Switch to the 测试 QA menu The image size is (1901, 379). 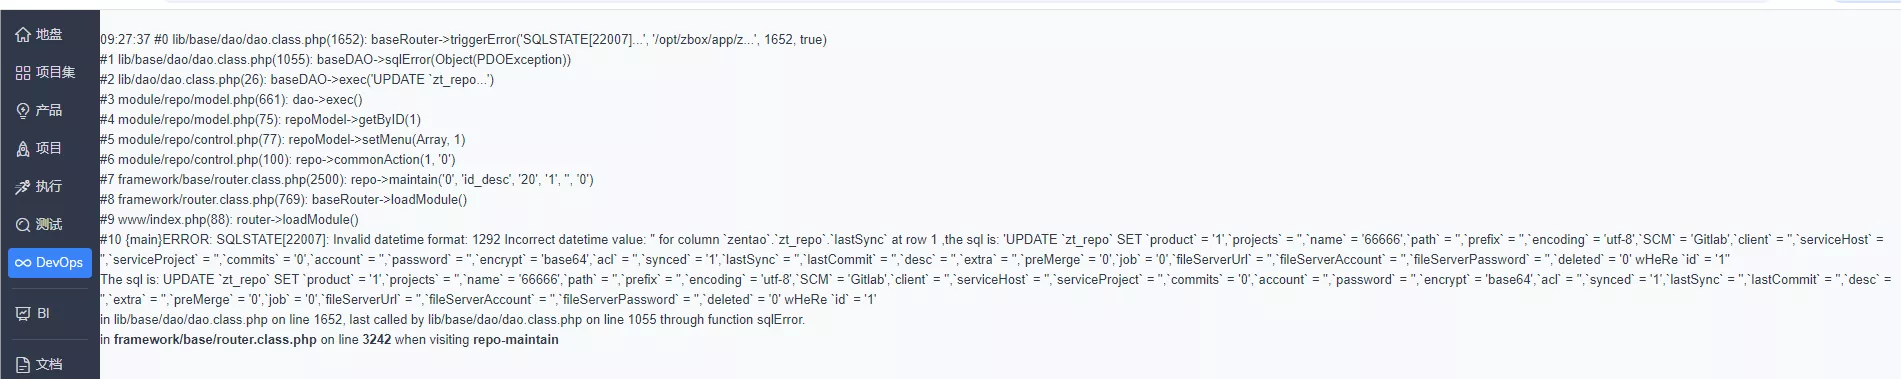[x=49, y=225]
